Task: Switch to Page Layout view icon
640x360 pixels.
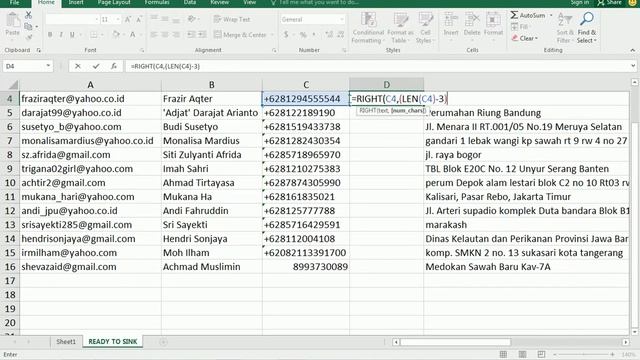Action: tap(522, 354)
